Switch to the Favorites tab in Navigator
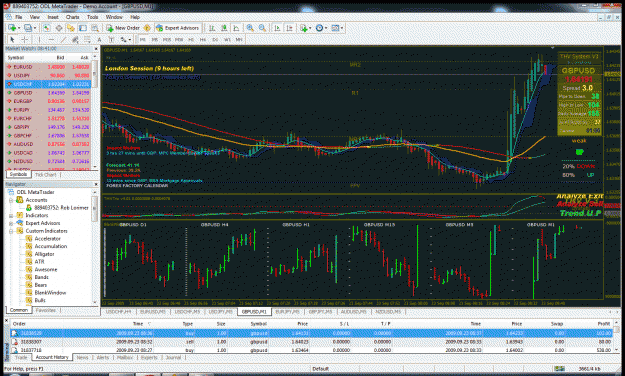625x376 pixels. (45, 310)
